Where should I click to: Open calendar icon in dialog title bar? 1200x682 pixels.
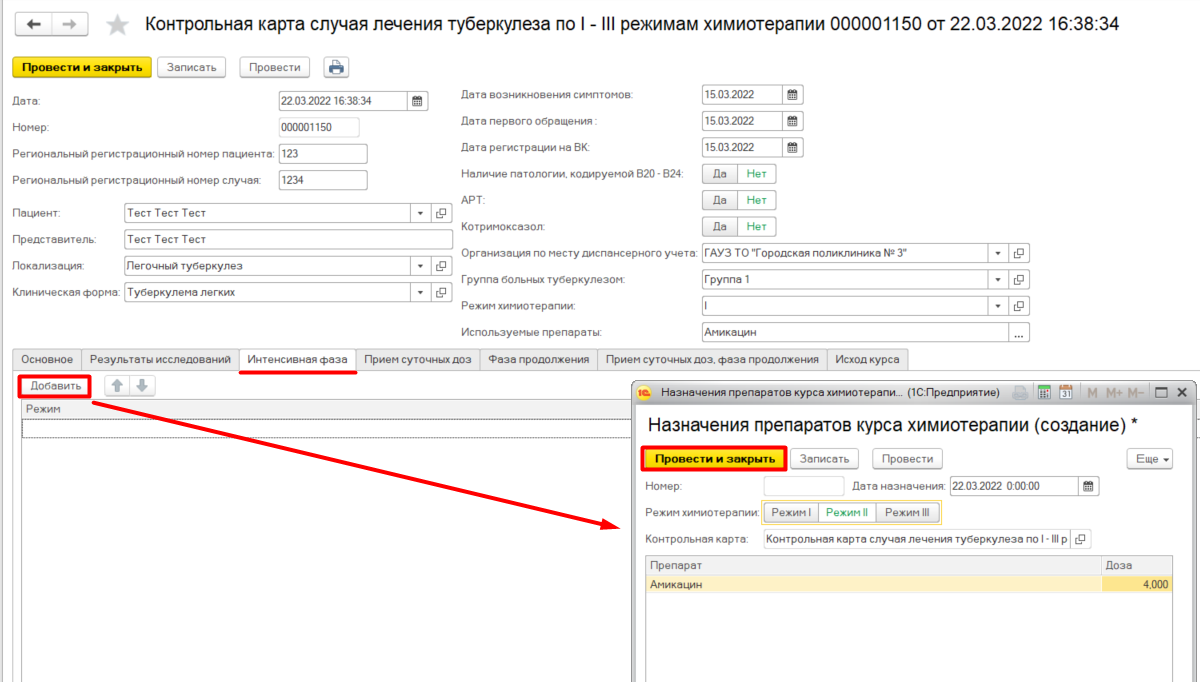click(x=1065, y=392)
